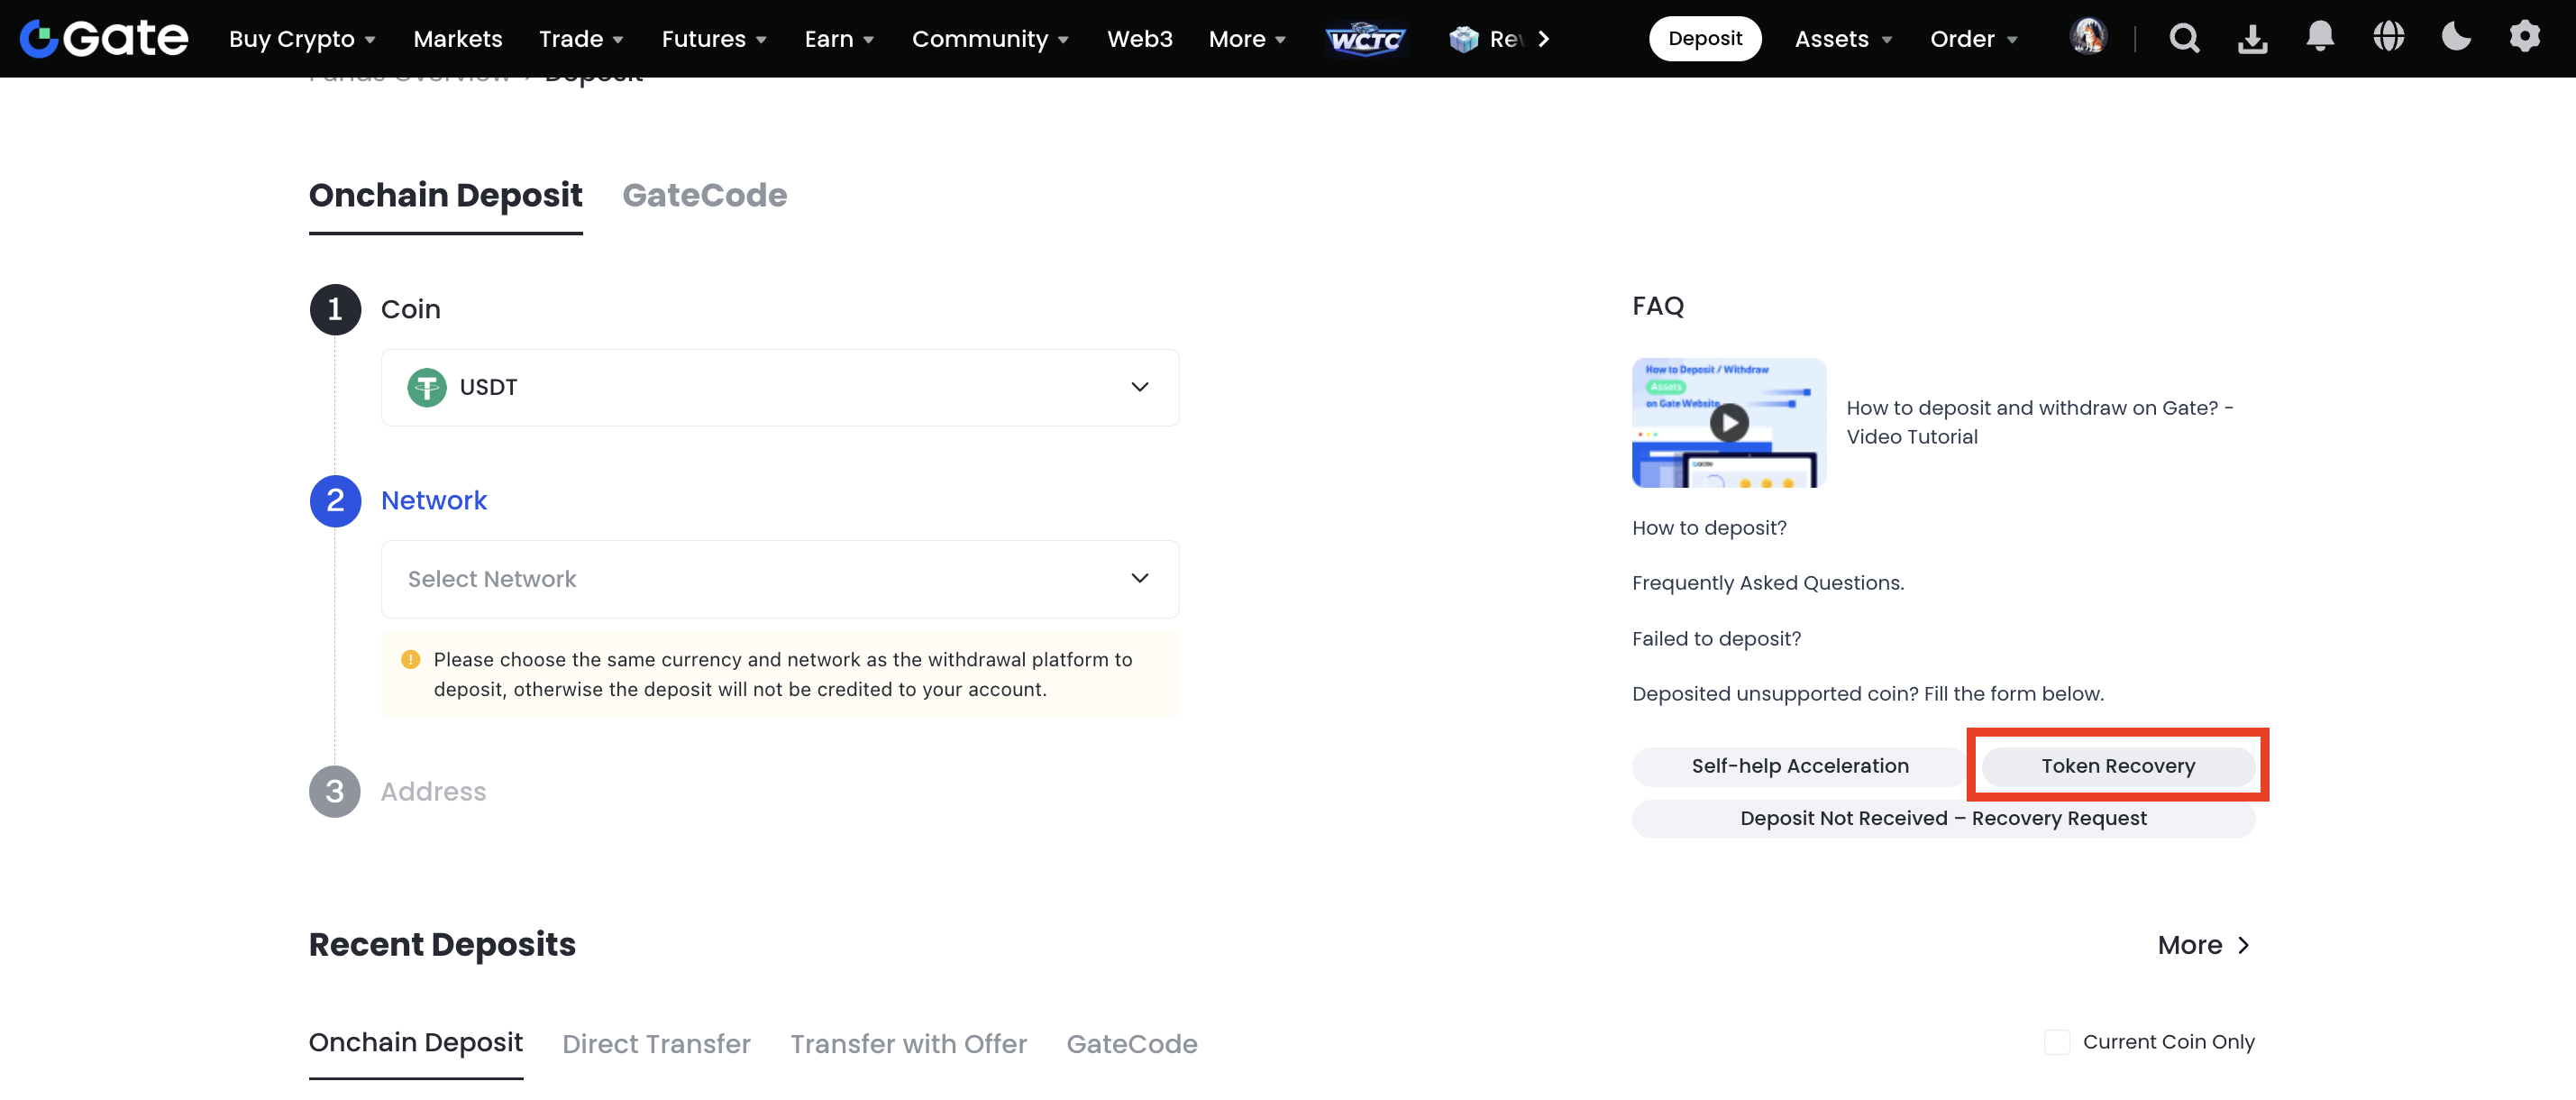Screen dimensions: 2576x1100
Task: Click the Gate logo
Action: (x=104, y=38)
